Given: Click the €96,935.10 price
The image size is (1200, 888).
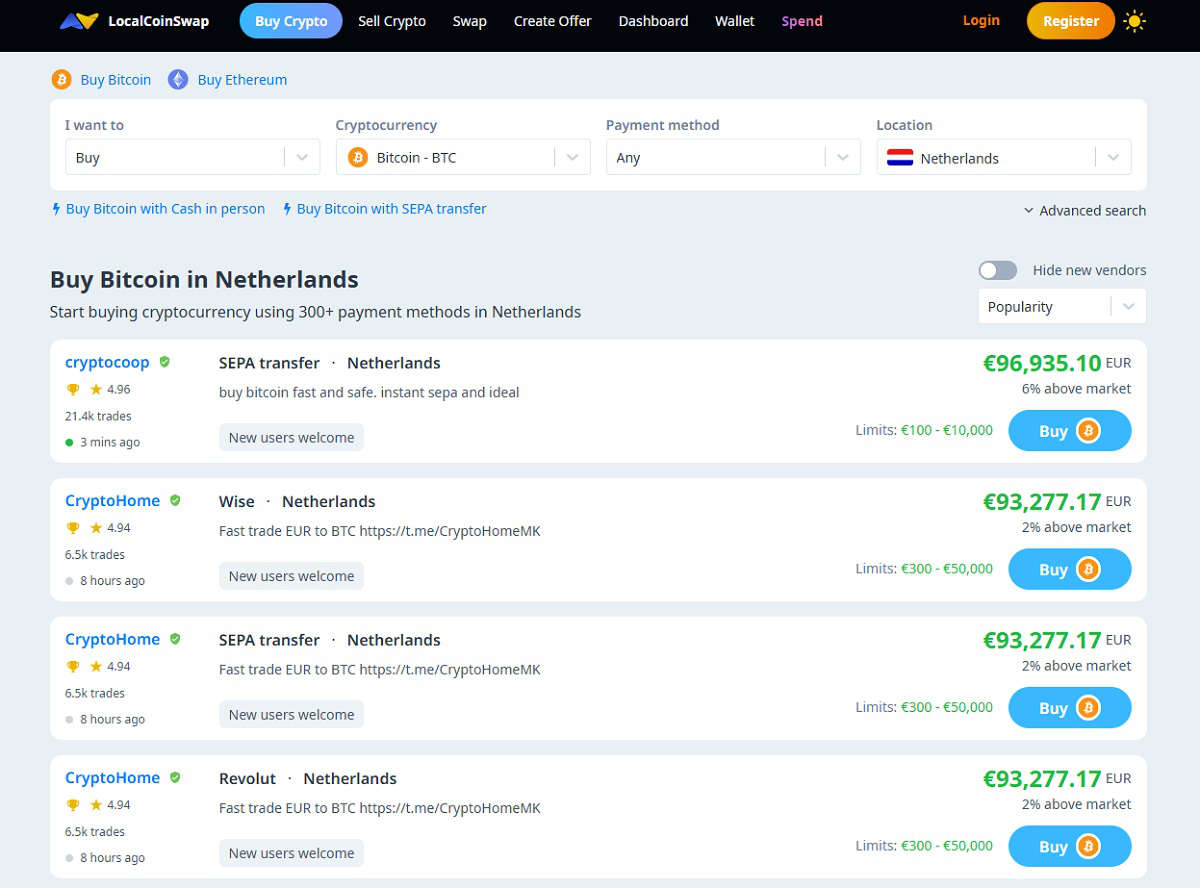Looking at the screenshot, I should pos(1042,363).
